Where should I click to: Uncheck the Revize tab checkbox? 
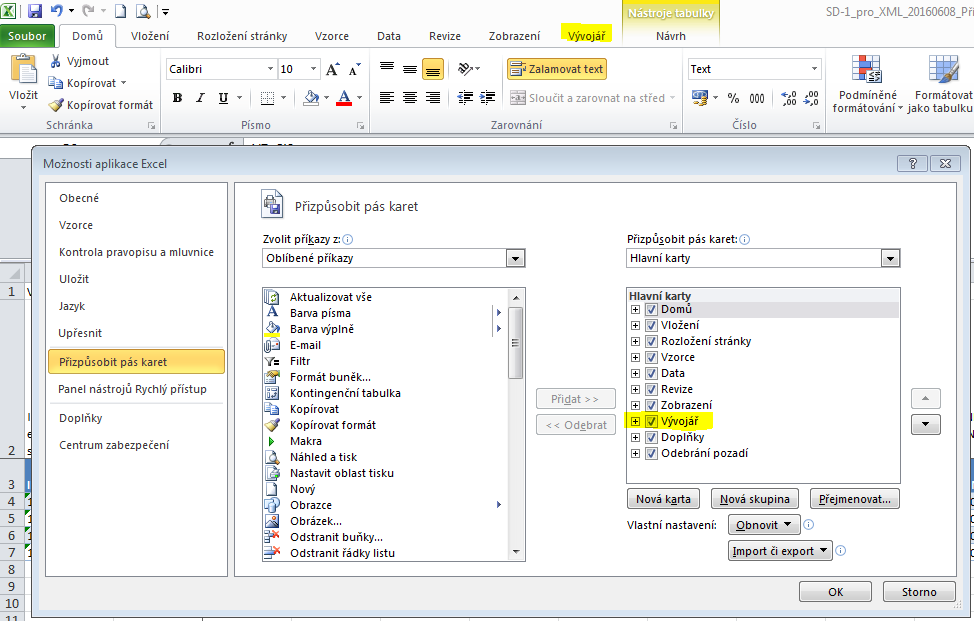[x=651, y=389]
